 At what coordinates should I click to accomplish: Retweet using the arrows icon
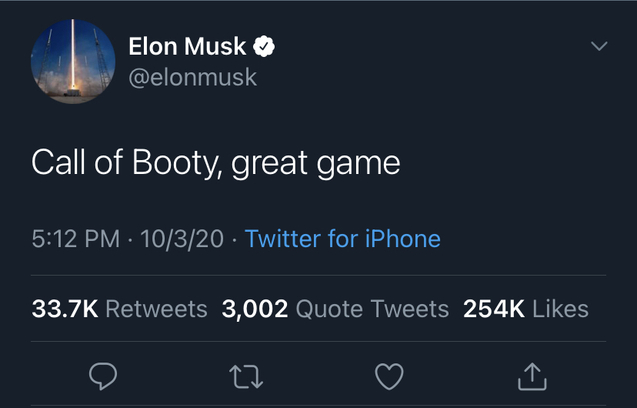(245, 375)
